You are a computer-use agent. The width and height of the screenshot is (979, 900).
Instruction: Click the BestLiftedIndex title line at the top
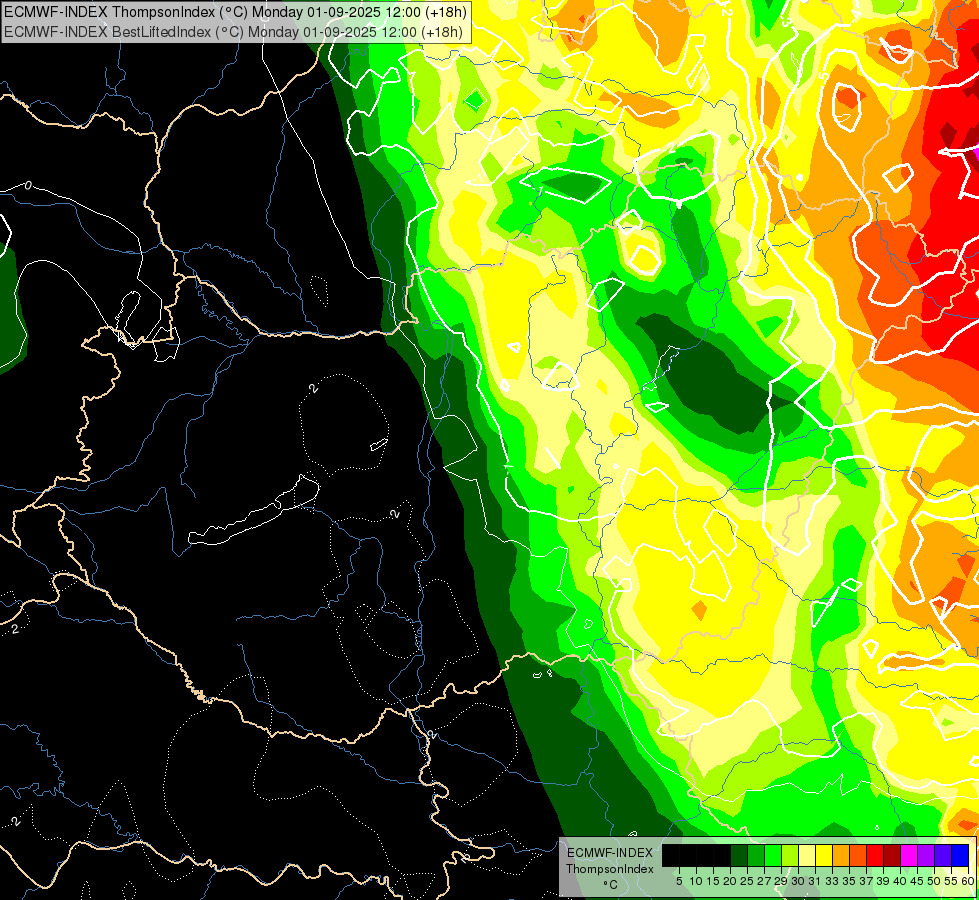click(x=234, y=32)
